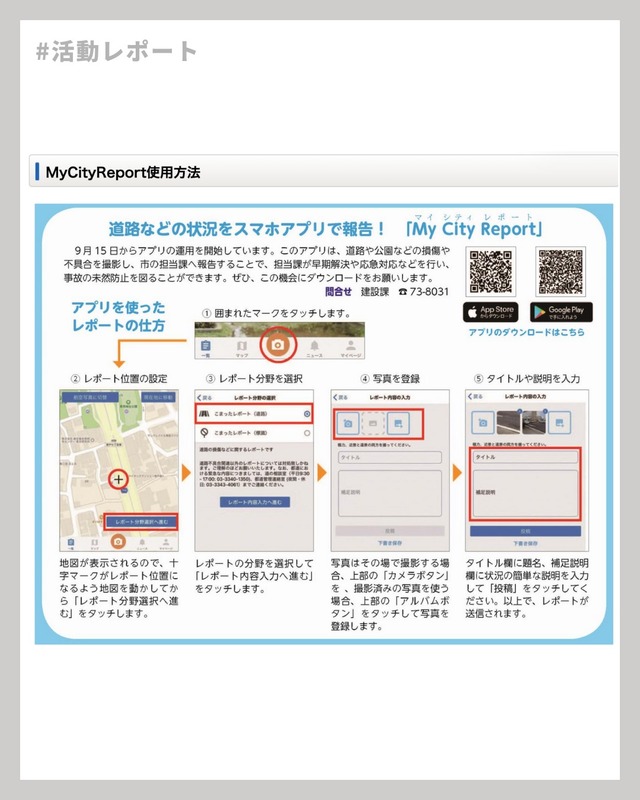Image resolution: width=640 pixels, height=800 pixels.
Task: Click the right QR code for Google Play
Action: click(x=561, y=271)
